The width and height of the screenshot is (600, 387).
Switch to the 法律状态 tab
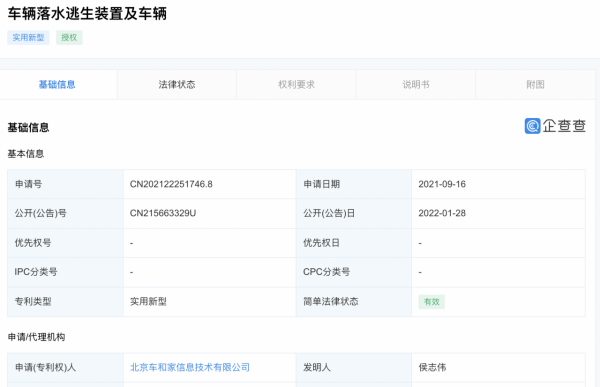point(177,85)
